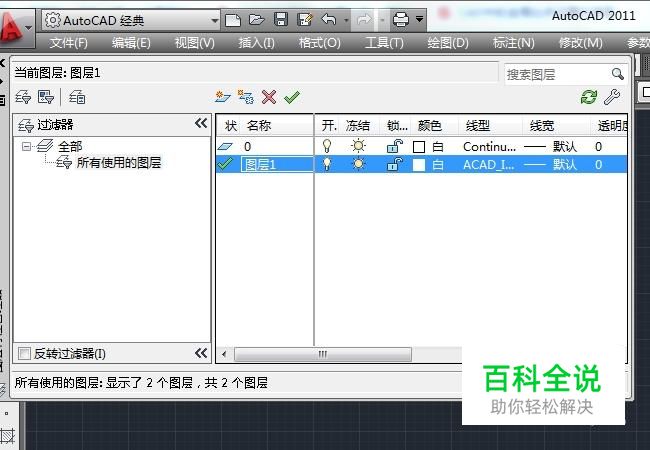The height and width of the screenshot is (450, 650).
Task: Open the quick access toolbar customize dropdown
Action: 420,19
